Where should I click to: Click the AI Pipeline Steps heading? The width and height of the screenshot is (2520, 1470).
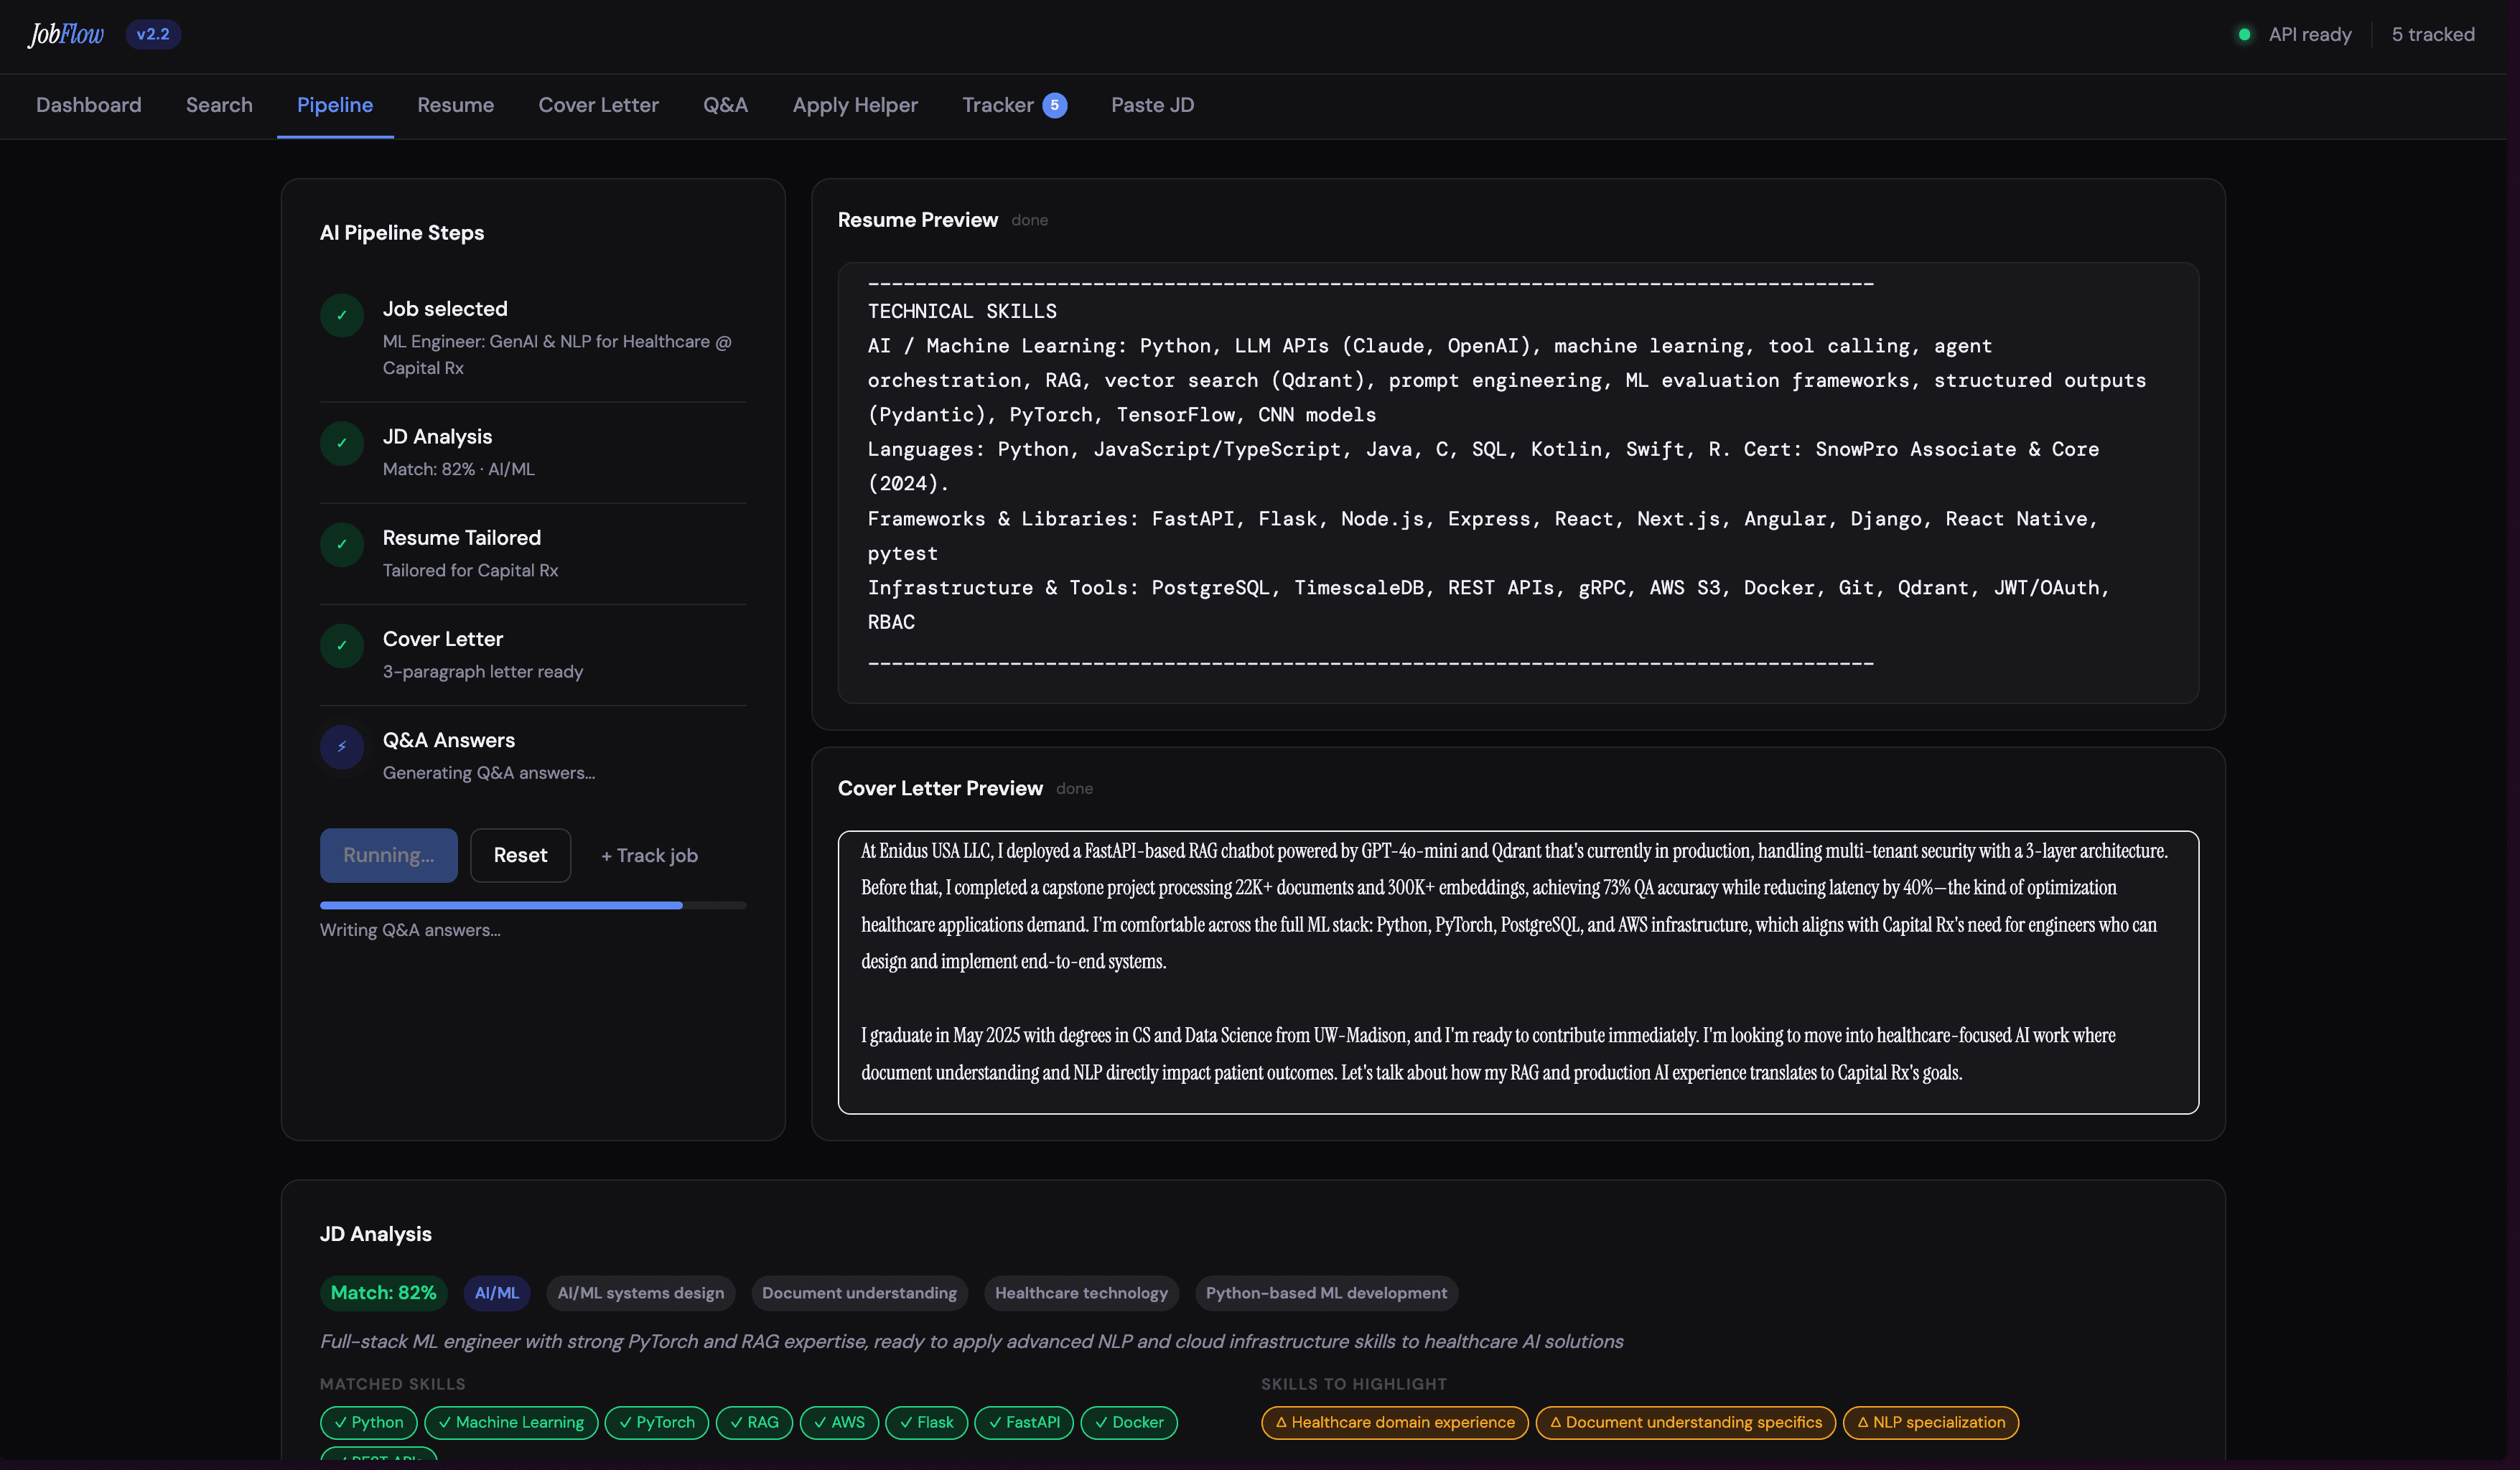coord(402,232)
